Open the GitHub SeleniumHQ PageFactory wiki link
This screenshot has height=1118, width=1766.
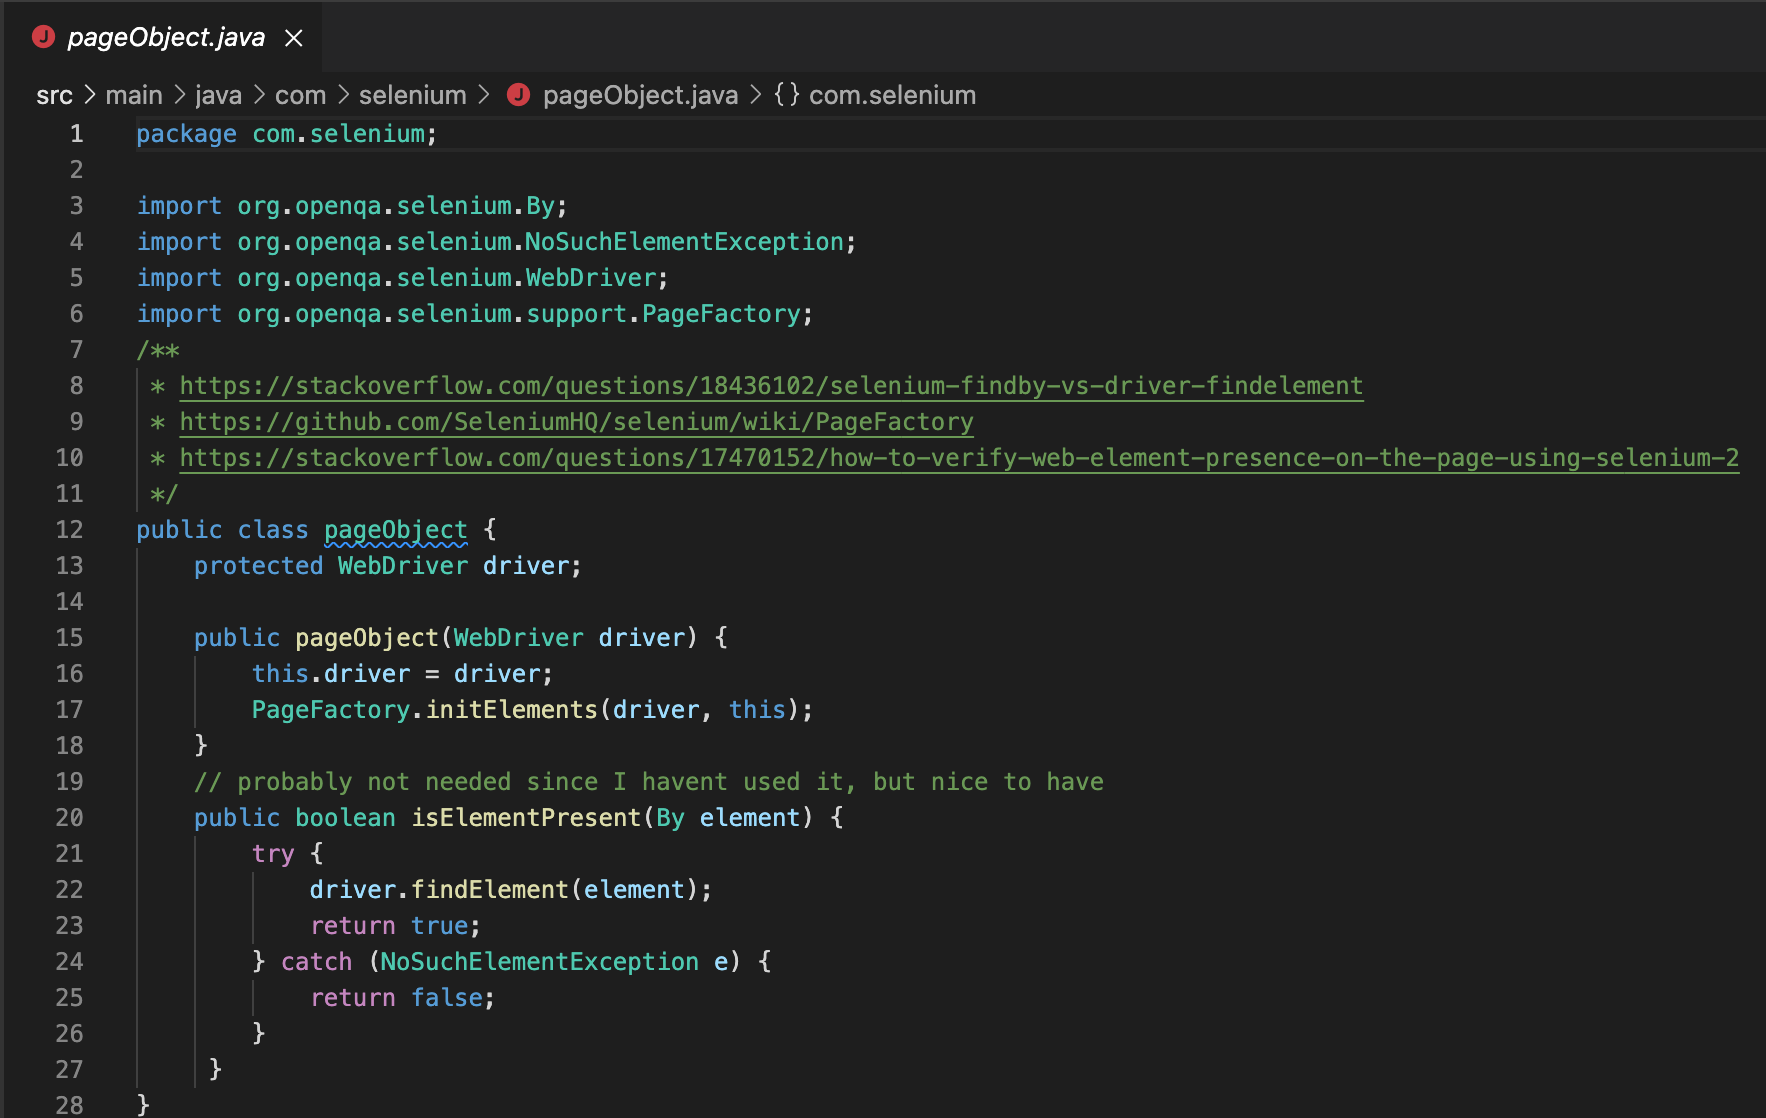[x=576, y=422]
